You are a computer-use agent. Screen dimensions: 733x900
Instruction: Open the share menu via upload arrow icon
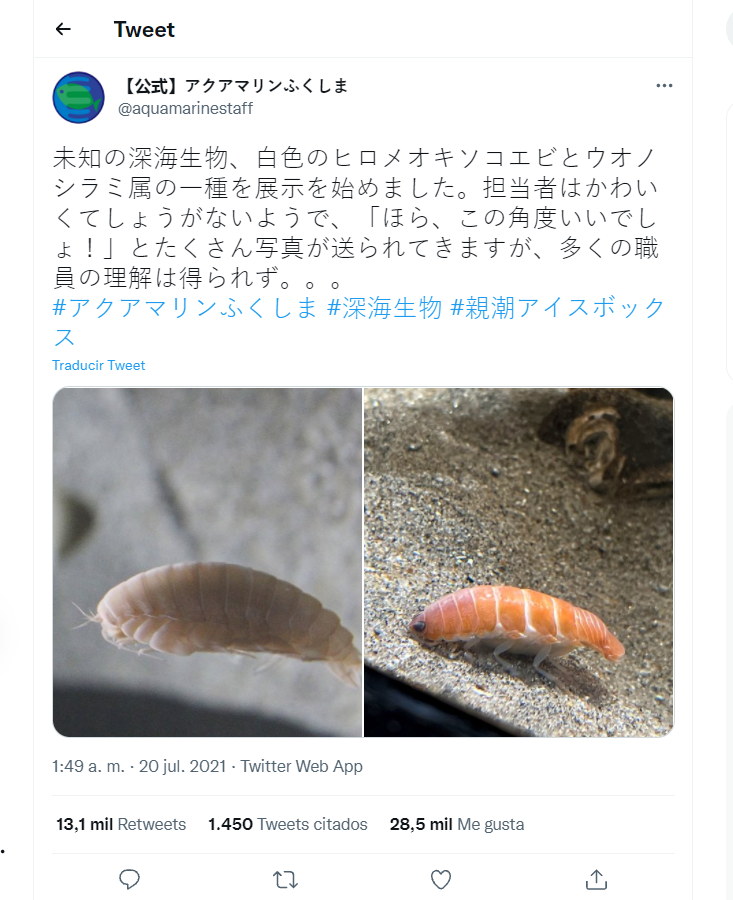coord(596,879)
